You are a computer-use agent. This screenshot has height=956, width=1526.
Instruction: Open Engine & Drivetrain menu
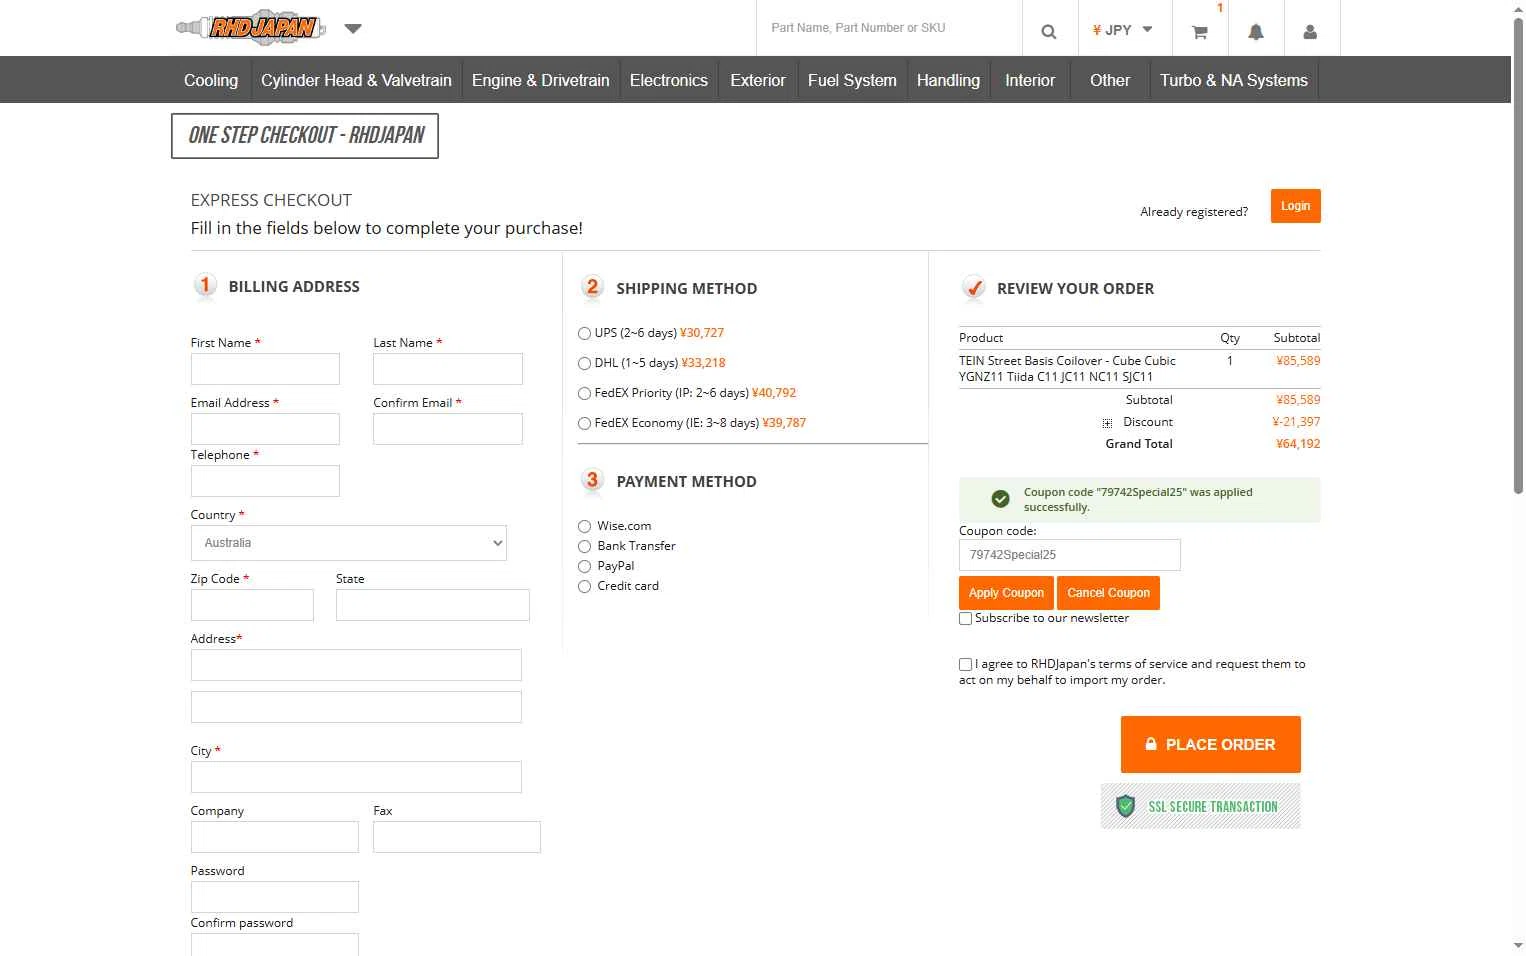tap(541, 80)
